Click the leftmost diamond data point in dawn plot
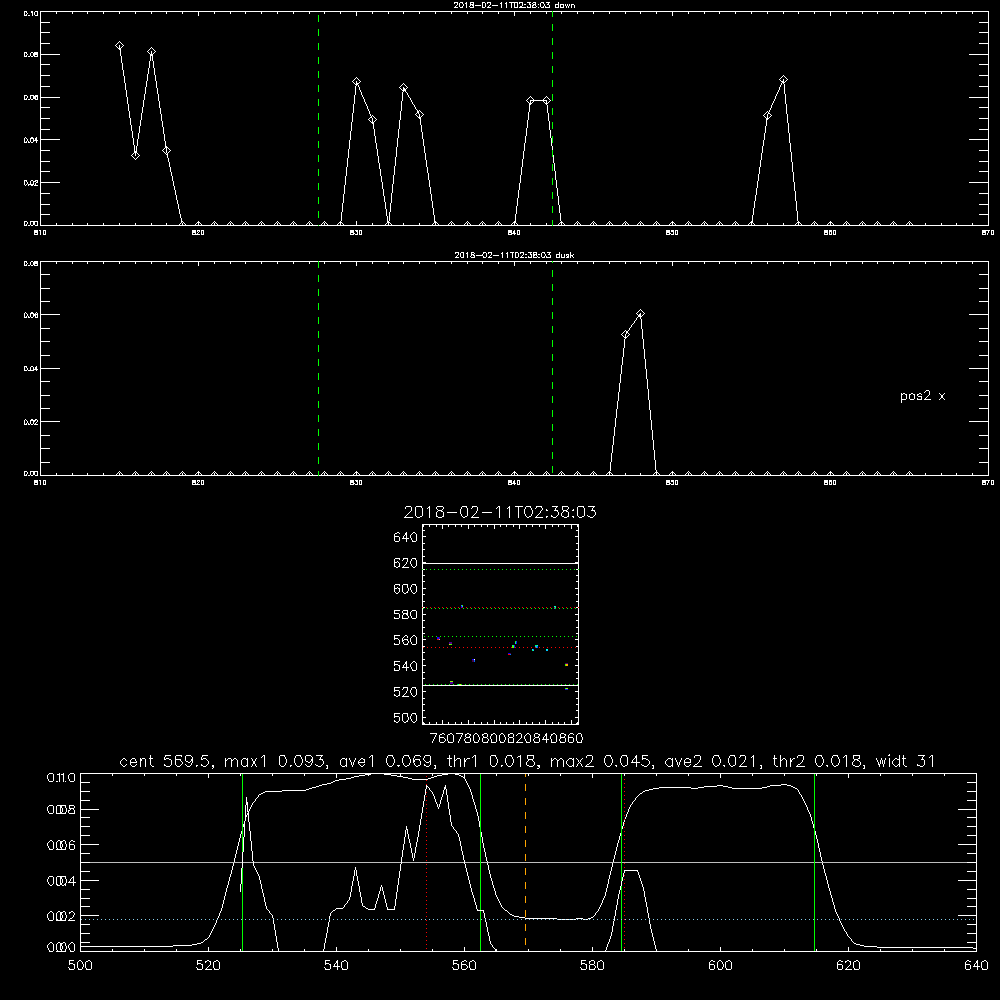The image size is (1000, 1000). (x=119, y=46)
